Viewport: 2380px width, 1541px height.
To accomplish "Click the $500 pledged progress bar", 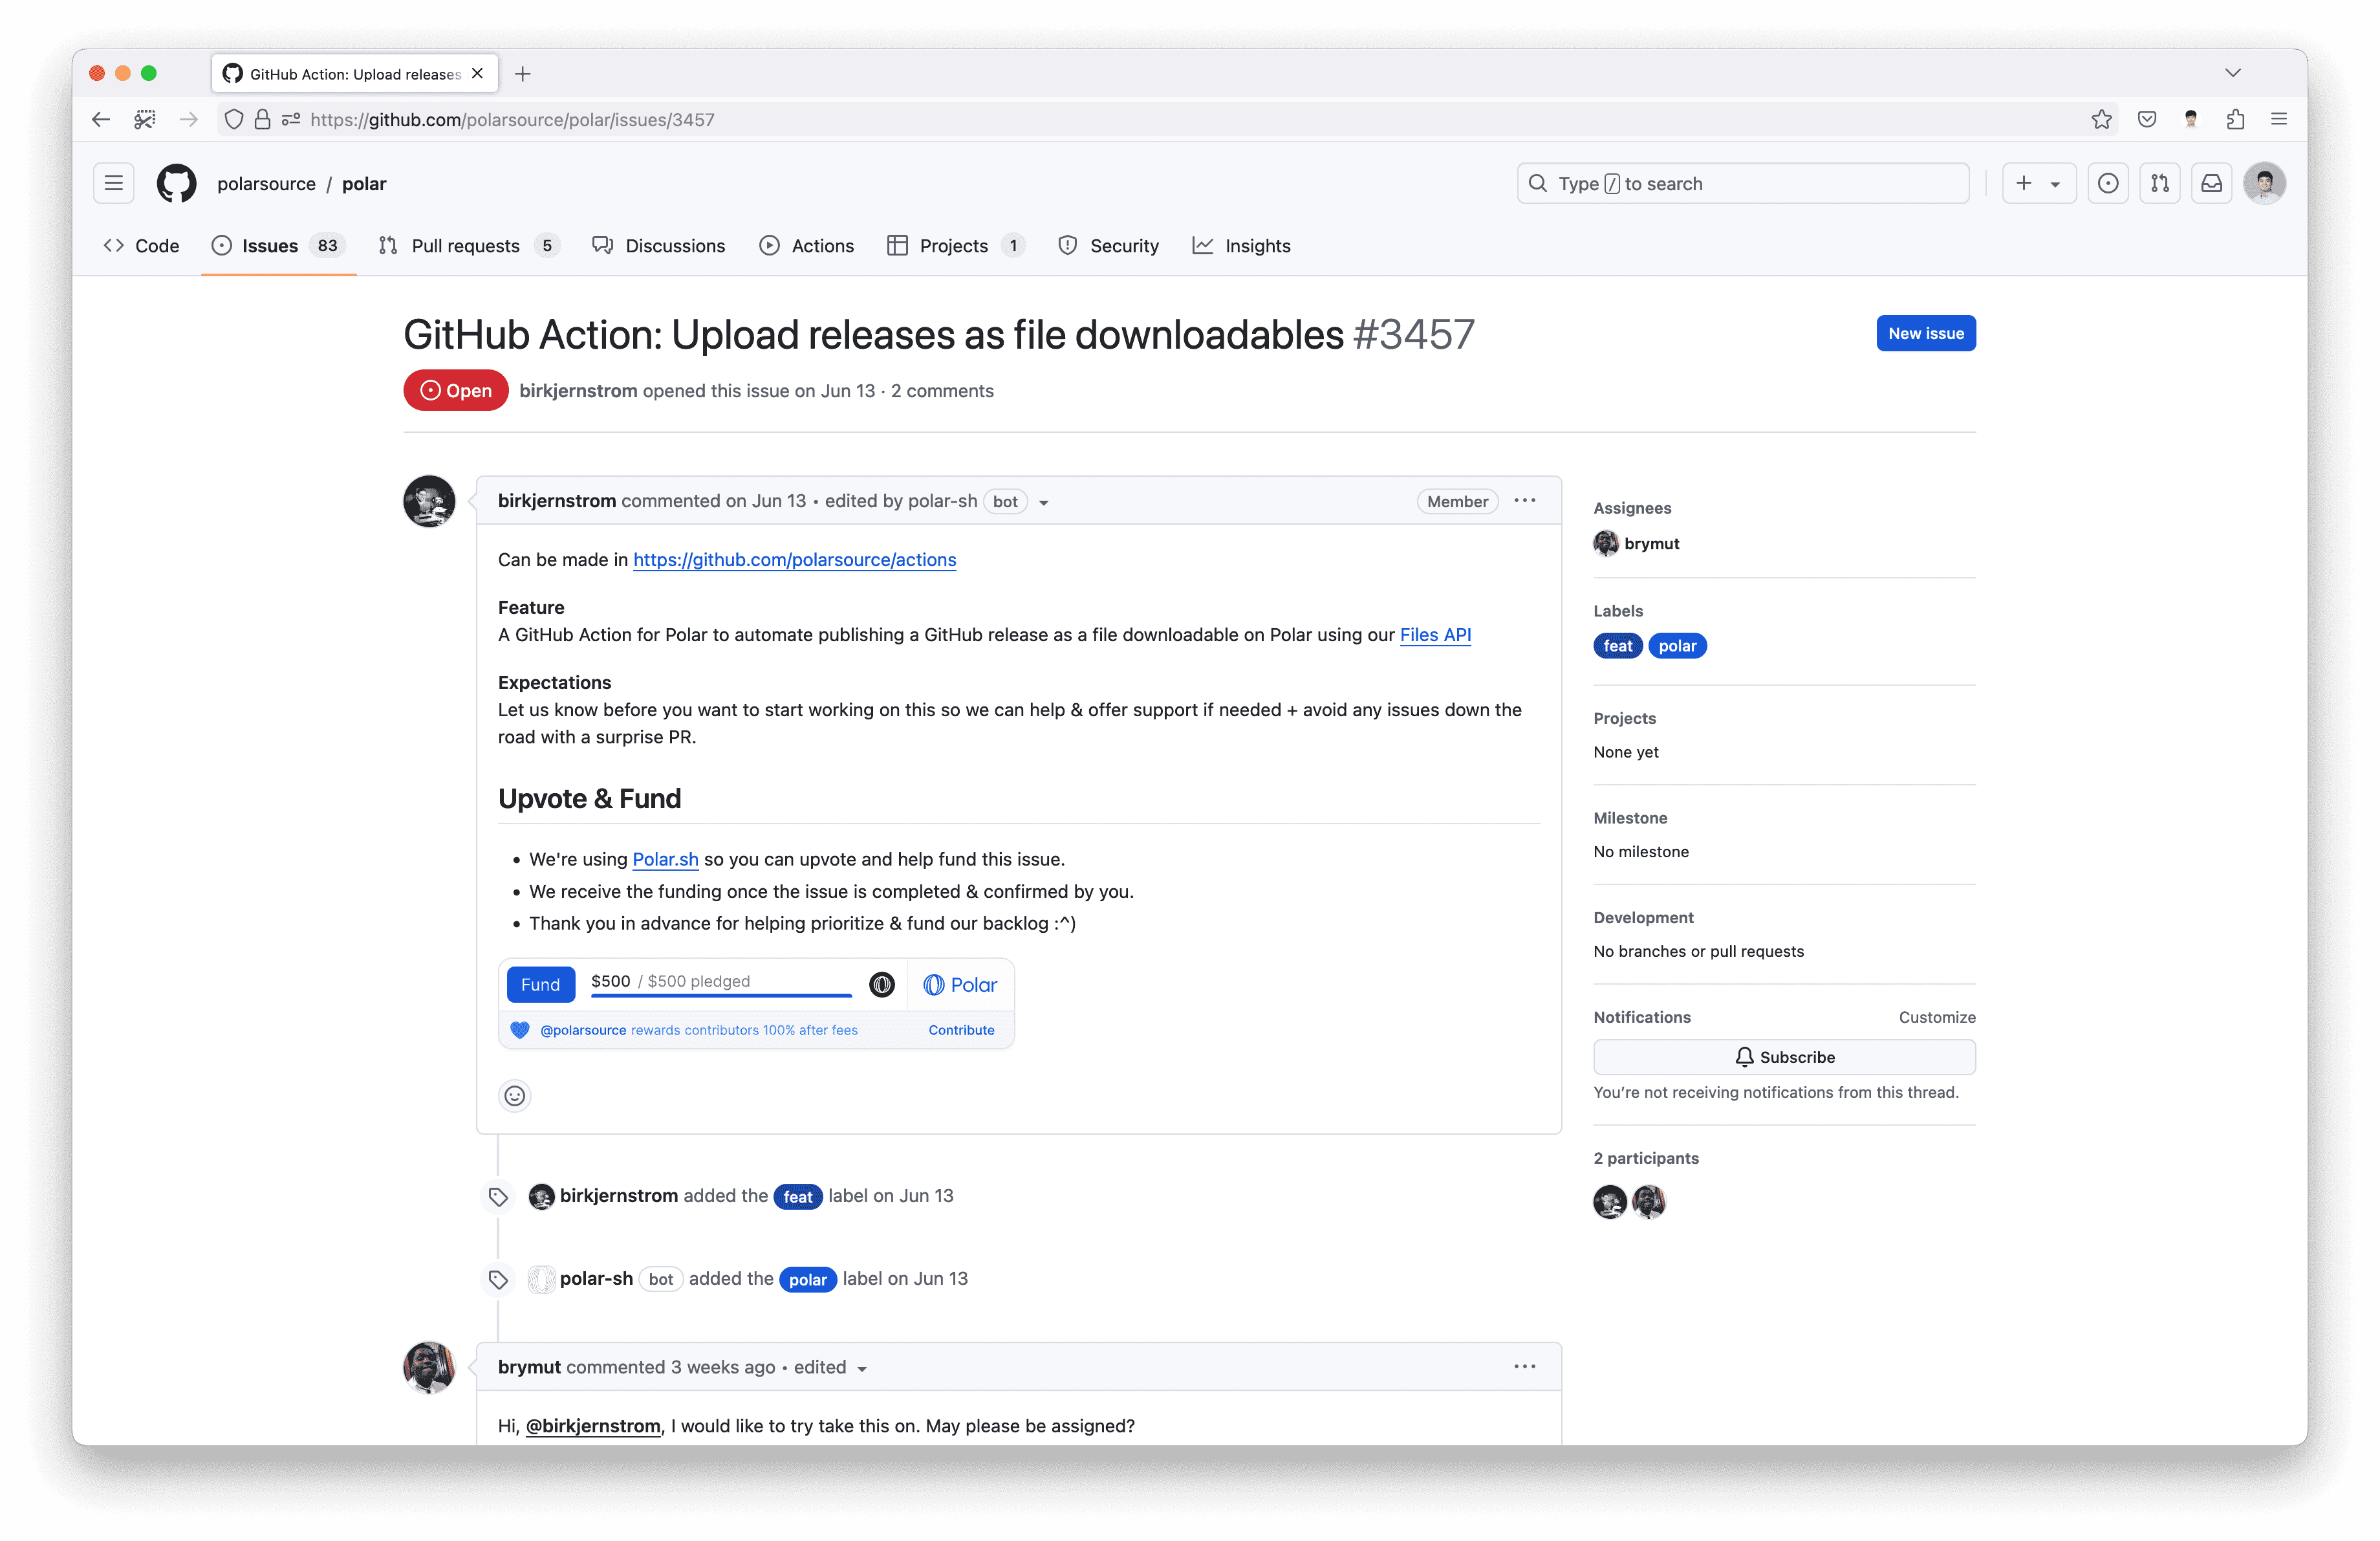I will coord(720,994).
